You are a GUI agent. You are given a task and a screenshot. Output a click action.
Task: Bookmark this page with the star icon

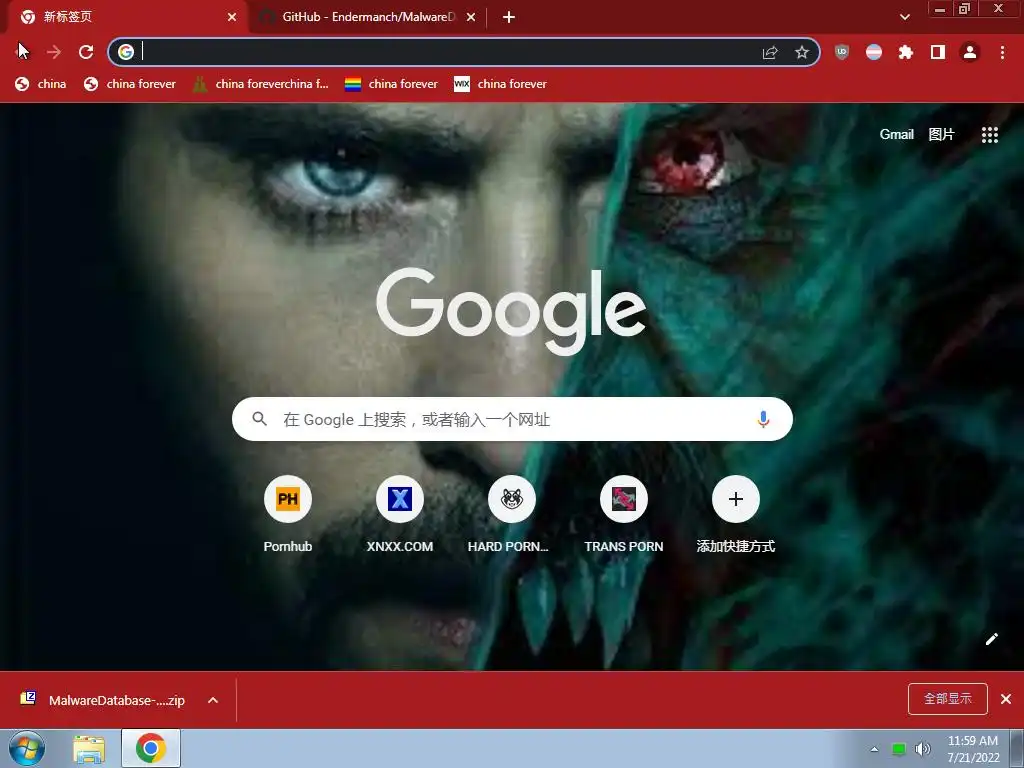[x=802, y=52]
